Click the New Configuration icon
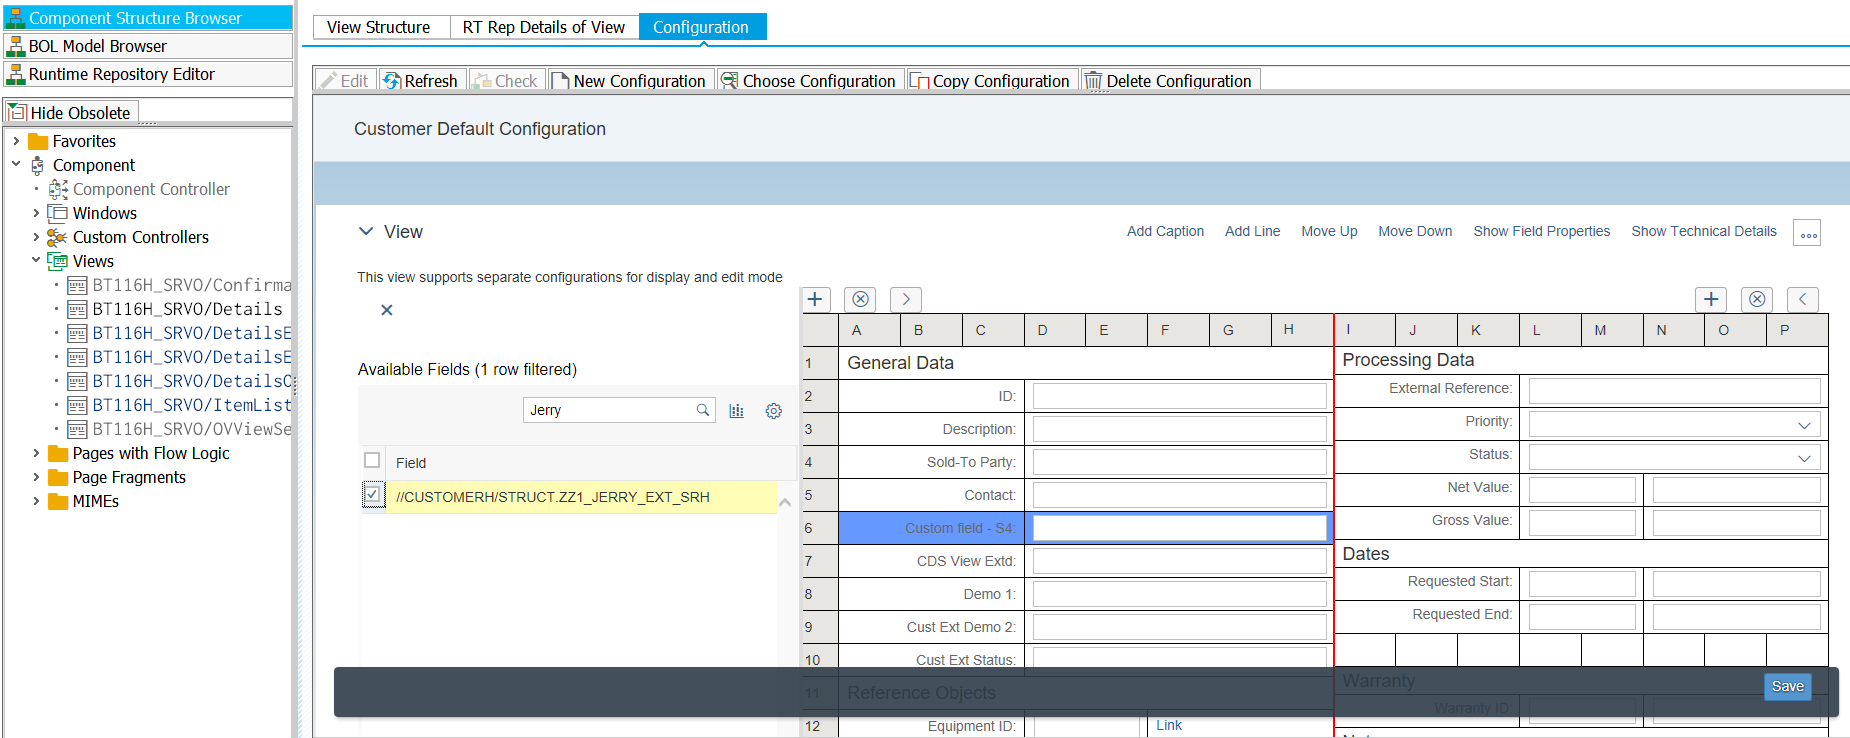Screen dimensions: 1850x738 pos(560,81)
